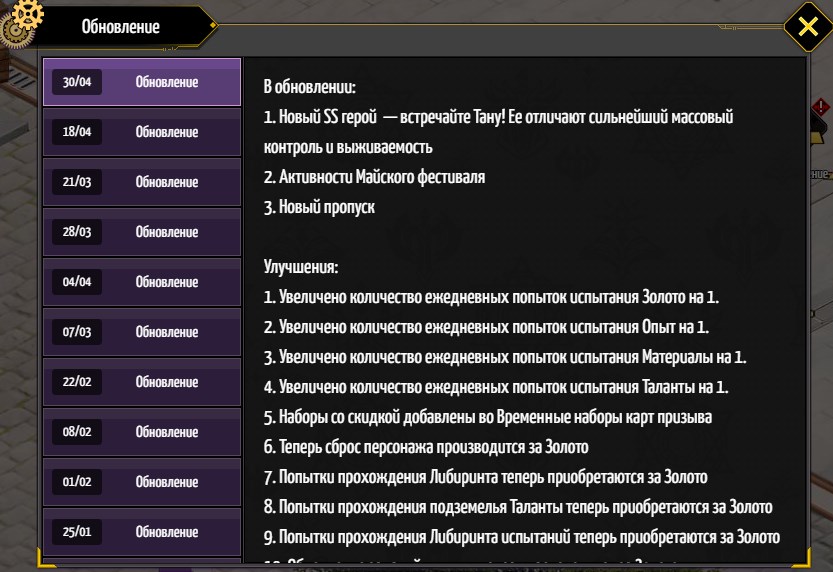This screenshot has width=833, height=572.
Task: Click the Обновление window title banner
Action: [120, 27]
